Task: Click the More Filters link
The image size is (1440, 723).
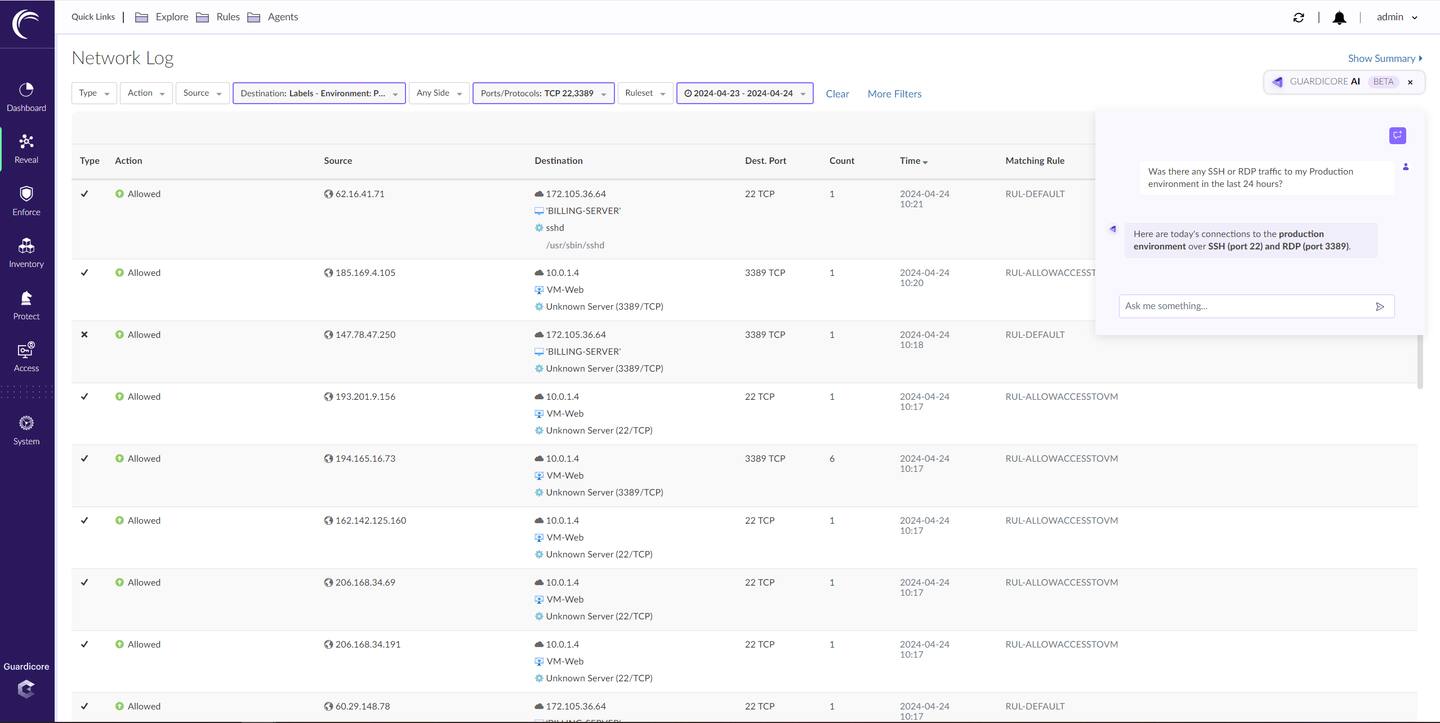Action: point(894,94)
